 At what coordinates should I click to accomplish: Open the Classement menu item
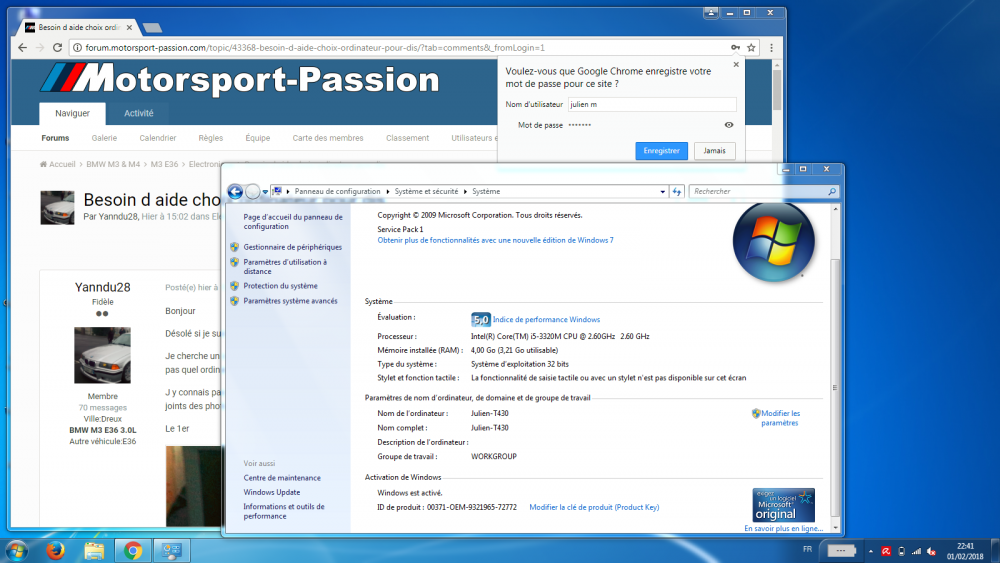click(x=408, y=138)
